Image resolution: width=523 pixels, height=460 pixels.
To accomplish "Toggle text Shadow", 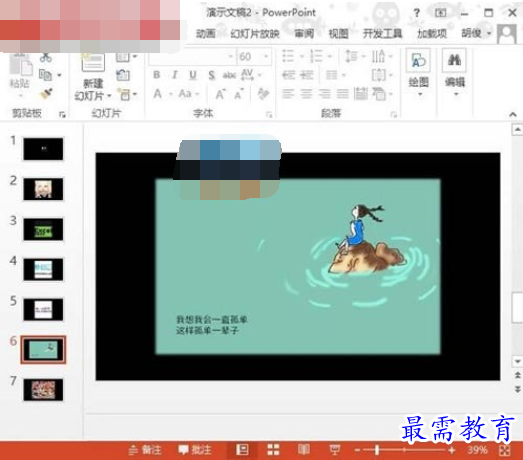I will (x=211, y=75).
